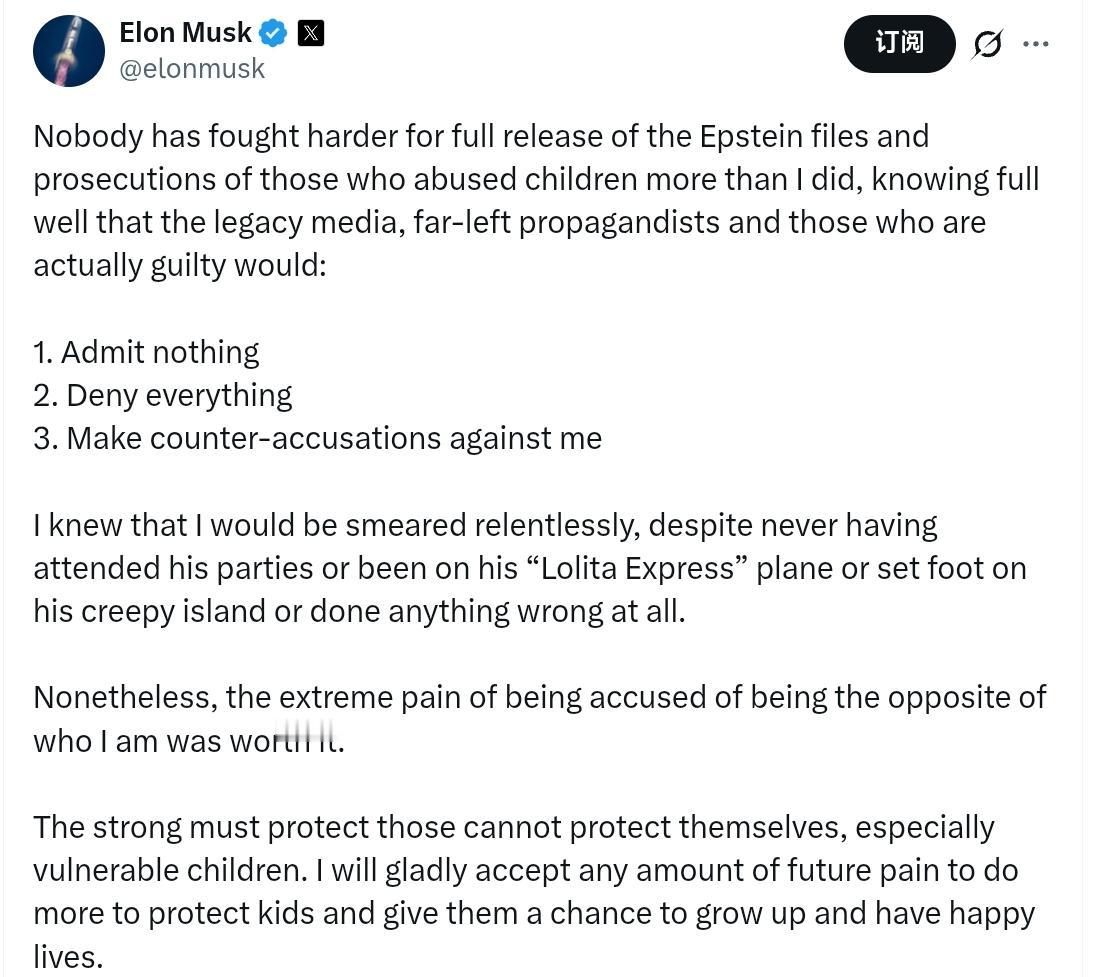
Task: Open the three-dot more options menu
Action: [1036, 44]
